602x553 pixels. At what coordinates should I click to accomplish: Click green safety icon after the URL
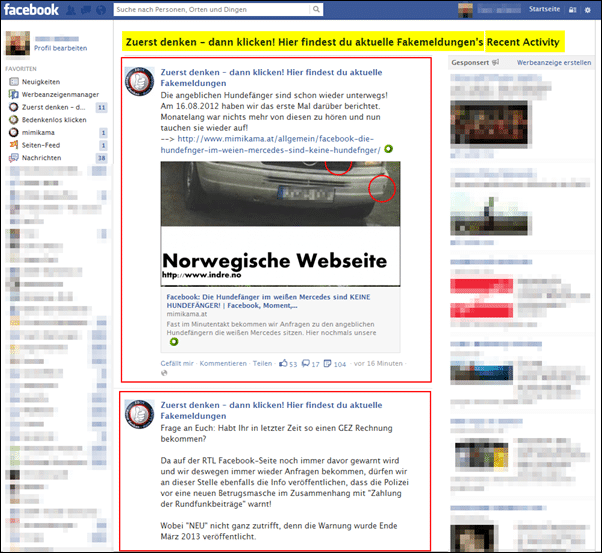tap(389, 149)
